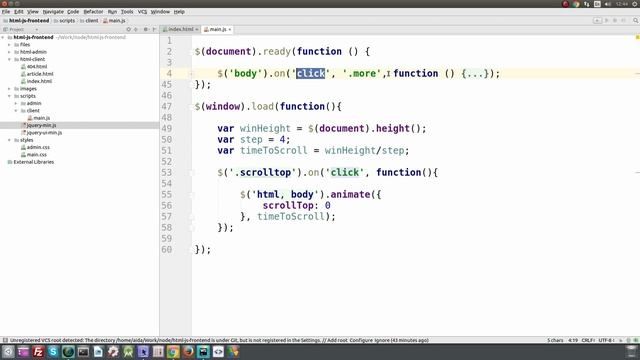Open Android Studio from the taskbar

coord(128,351)
